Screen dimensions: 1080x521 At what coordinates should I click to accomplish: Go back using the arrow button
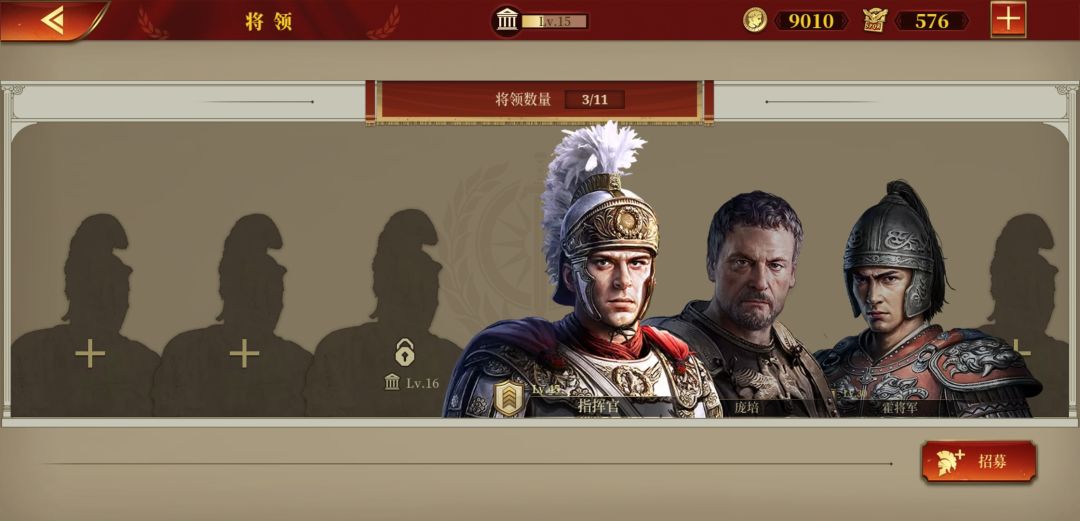tap(52, 20)
